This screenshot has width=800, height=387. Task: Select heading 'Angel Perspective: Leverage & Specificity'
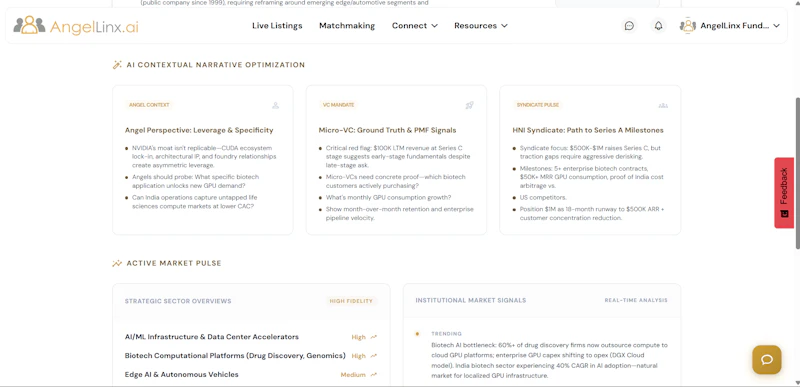click(199, 130)
